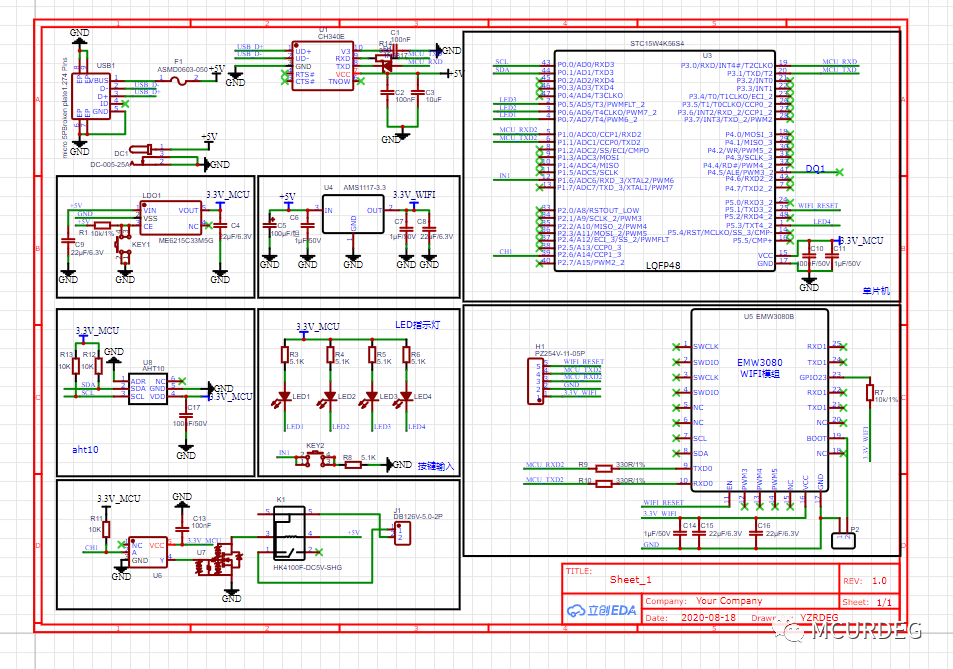Select resistor R7 10k/1% by WiFi module

tap(870, 393)
